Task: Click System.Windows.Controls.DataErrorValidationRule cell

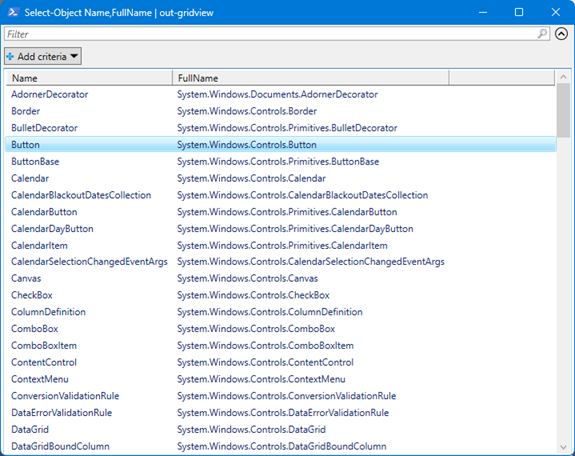Action: point(283,413)
